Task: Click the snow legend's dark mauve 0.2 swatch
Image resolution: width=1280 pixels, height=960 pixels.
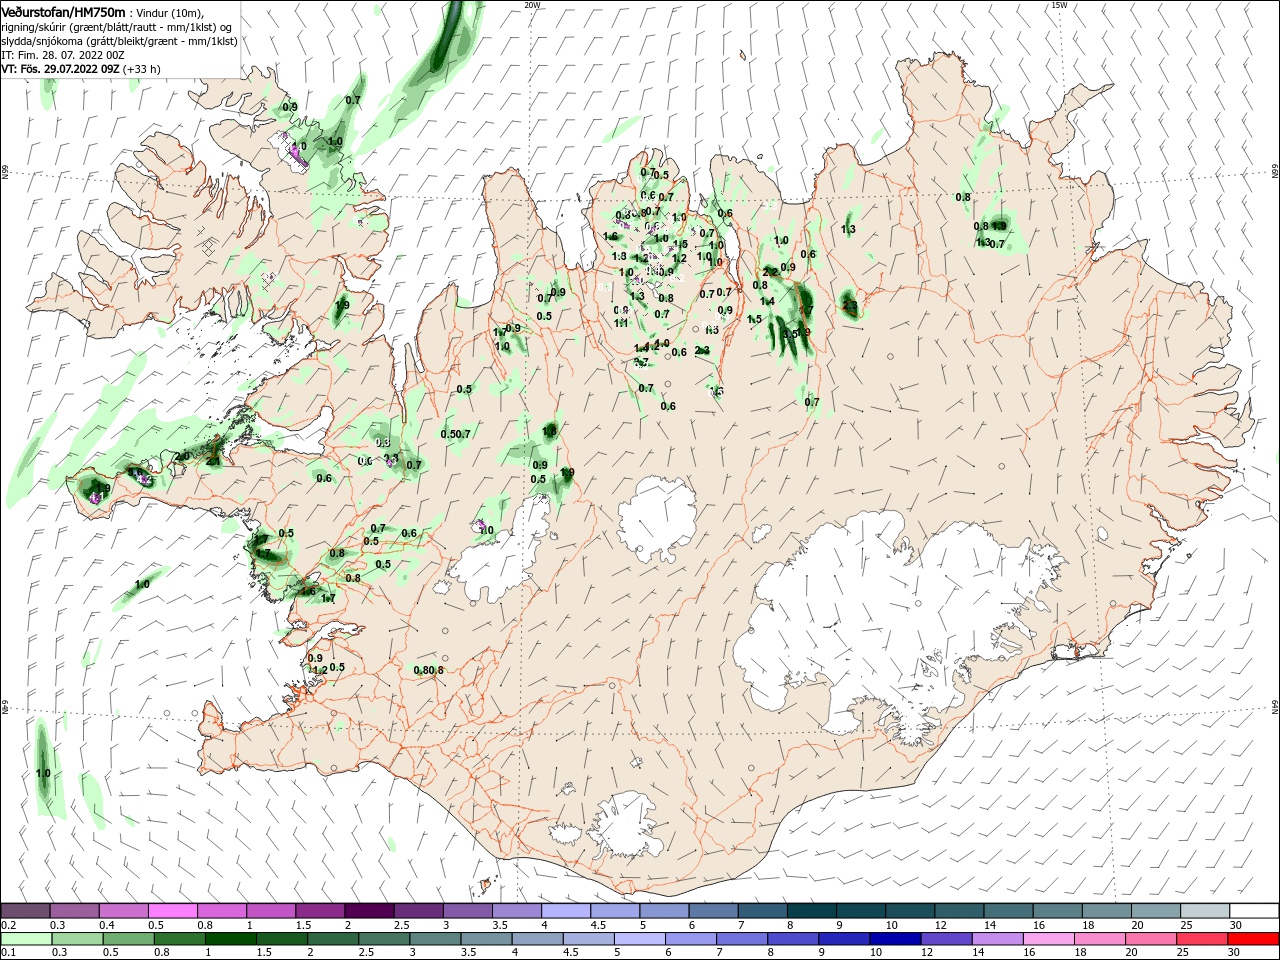Action: click(25, 911)
